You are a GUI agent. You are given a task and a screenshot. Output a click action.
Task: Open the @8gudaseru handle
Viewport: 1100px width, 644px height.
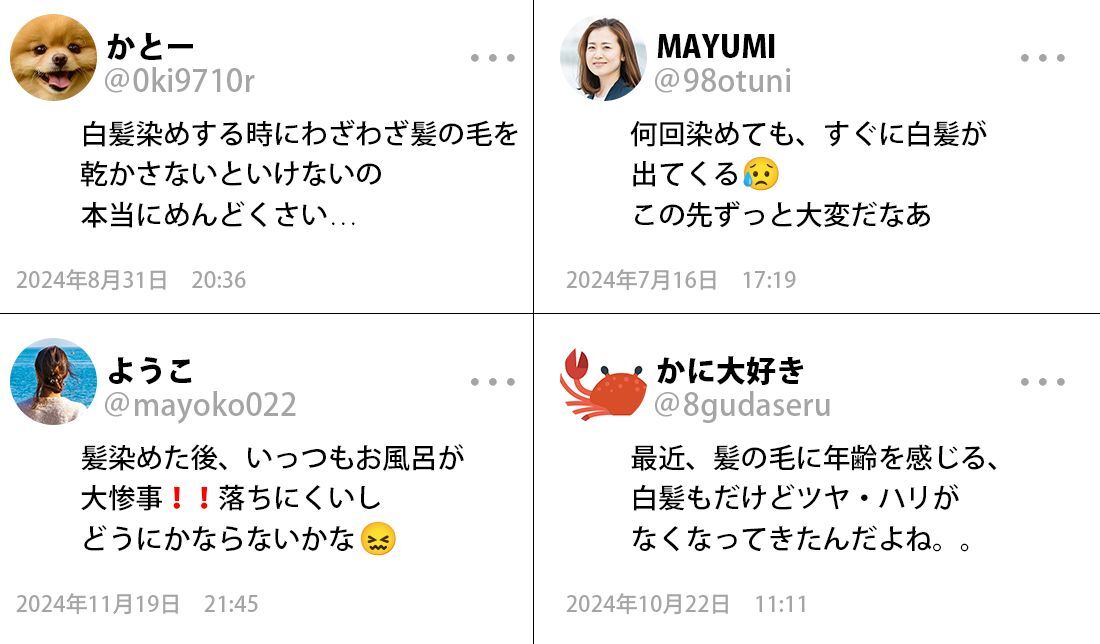pyautogui.click(x=742, y=405)
